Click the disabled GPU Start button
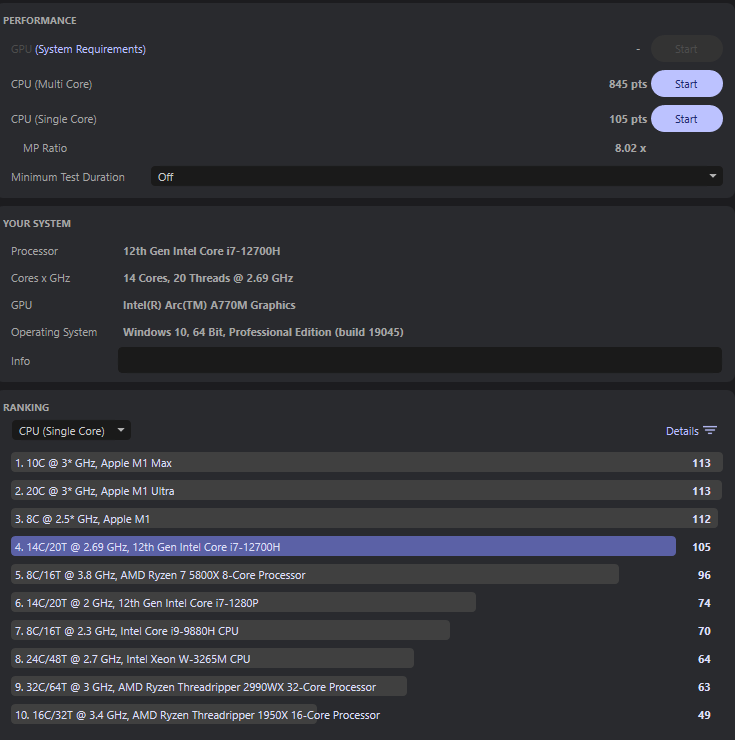Image resolution: width=735 pixels, height=740 pixels. tap(686, 49)
